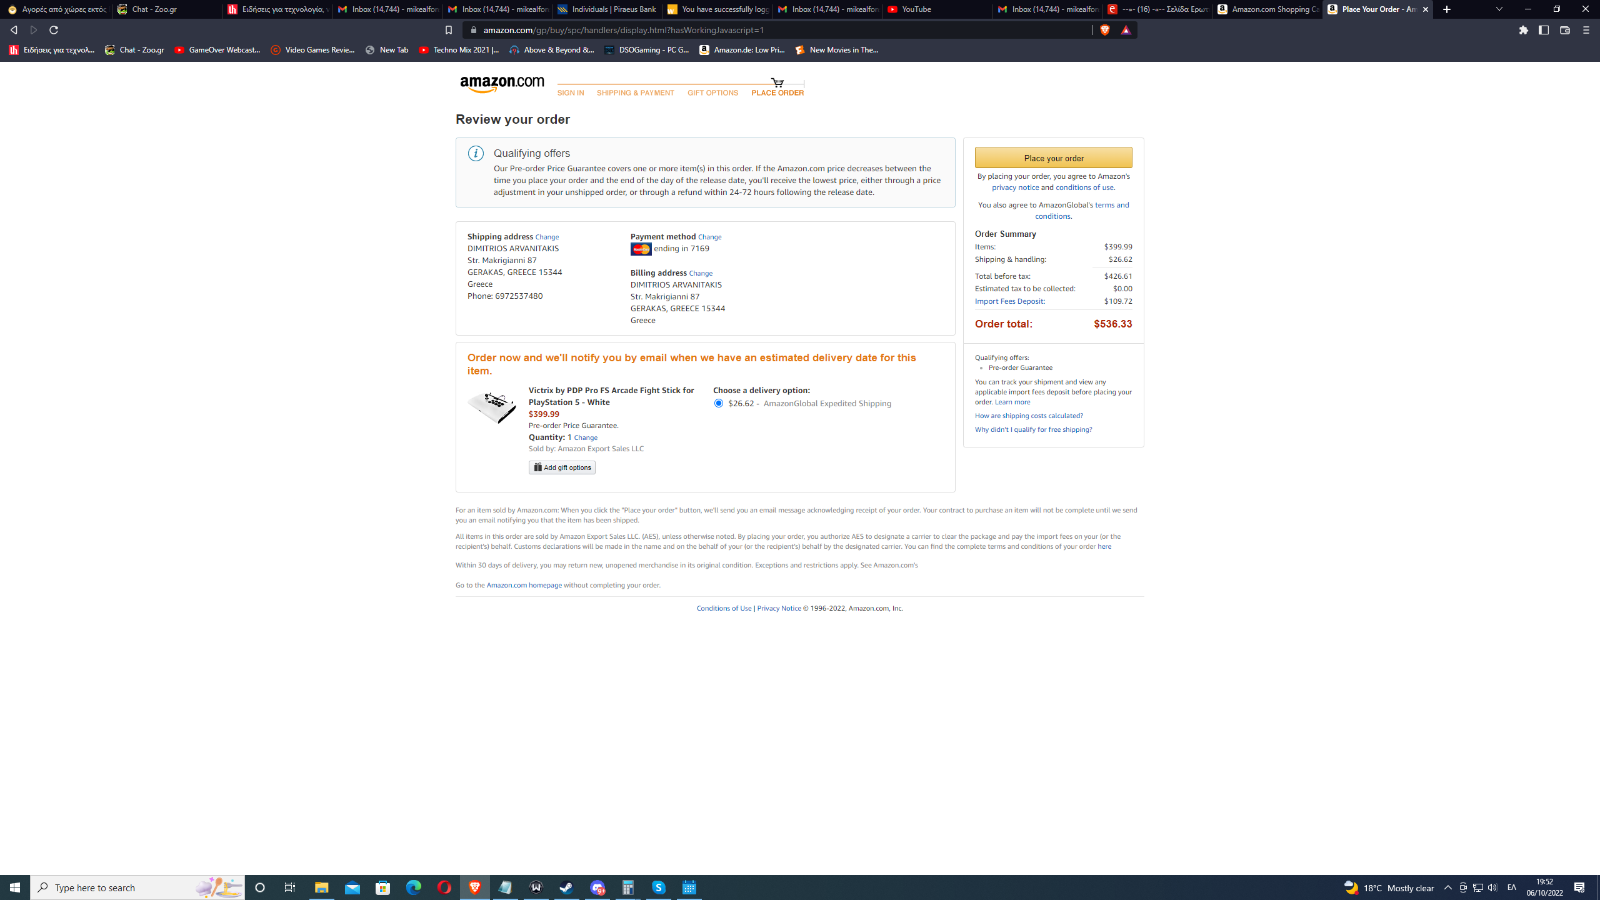
Task: Open Above & Beyond bookmark
Action: pyautogui.click(x=551, y=50)
